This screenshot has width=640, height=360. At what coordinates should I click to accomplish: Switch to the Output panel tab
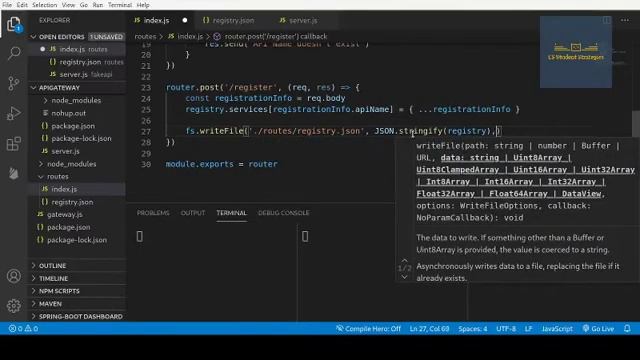tap(193, 213)
